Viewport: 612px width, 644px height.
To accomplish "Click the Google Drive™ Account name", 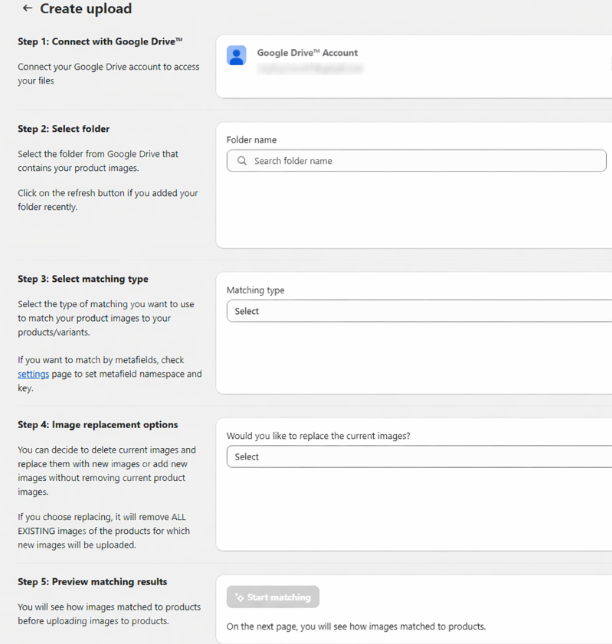I will 307,53.
